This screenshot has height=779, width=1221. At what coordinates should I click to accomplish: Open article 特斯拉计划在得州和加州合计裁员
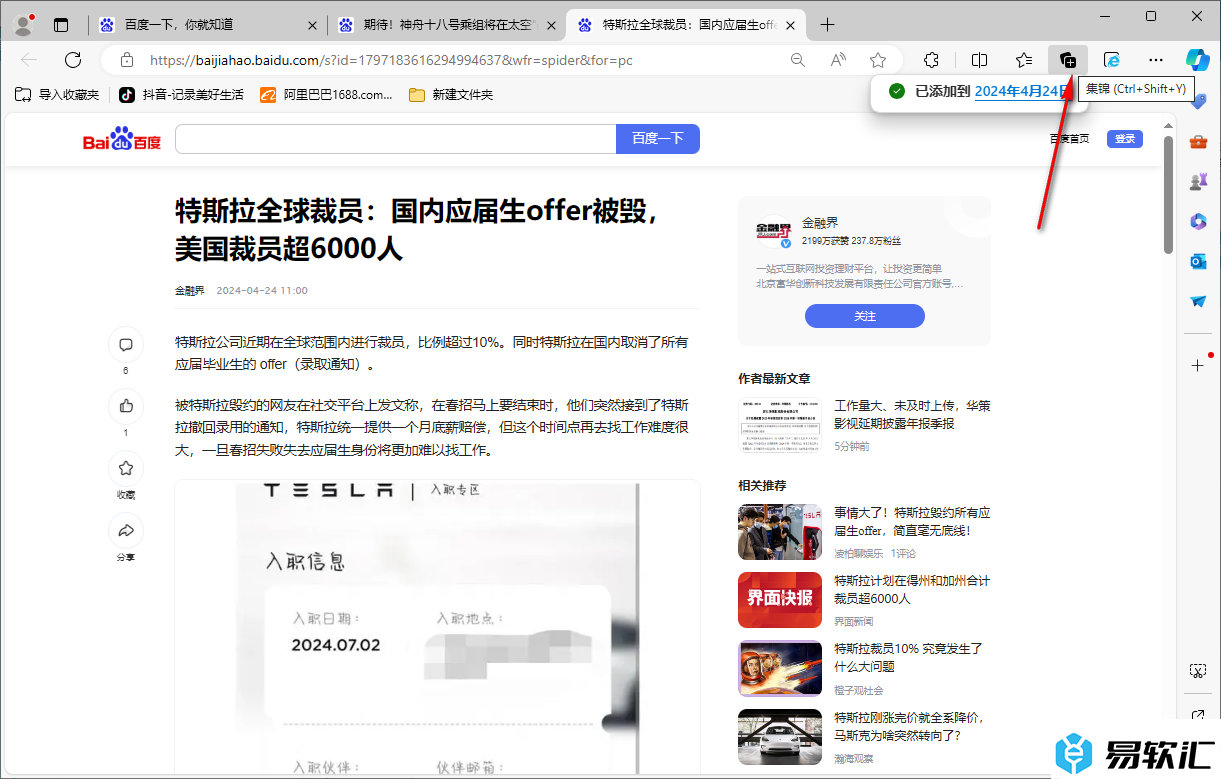(x=912, y=590)
